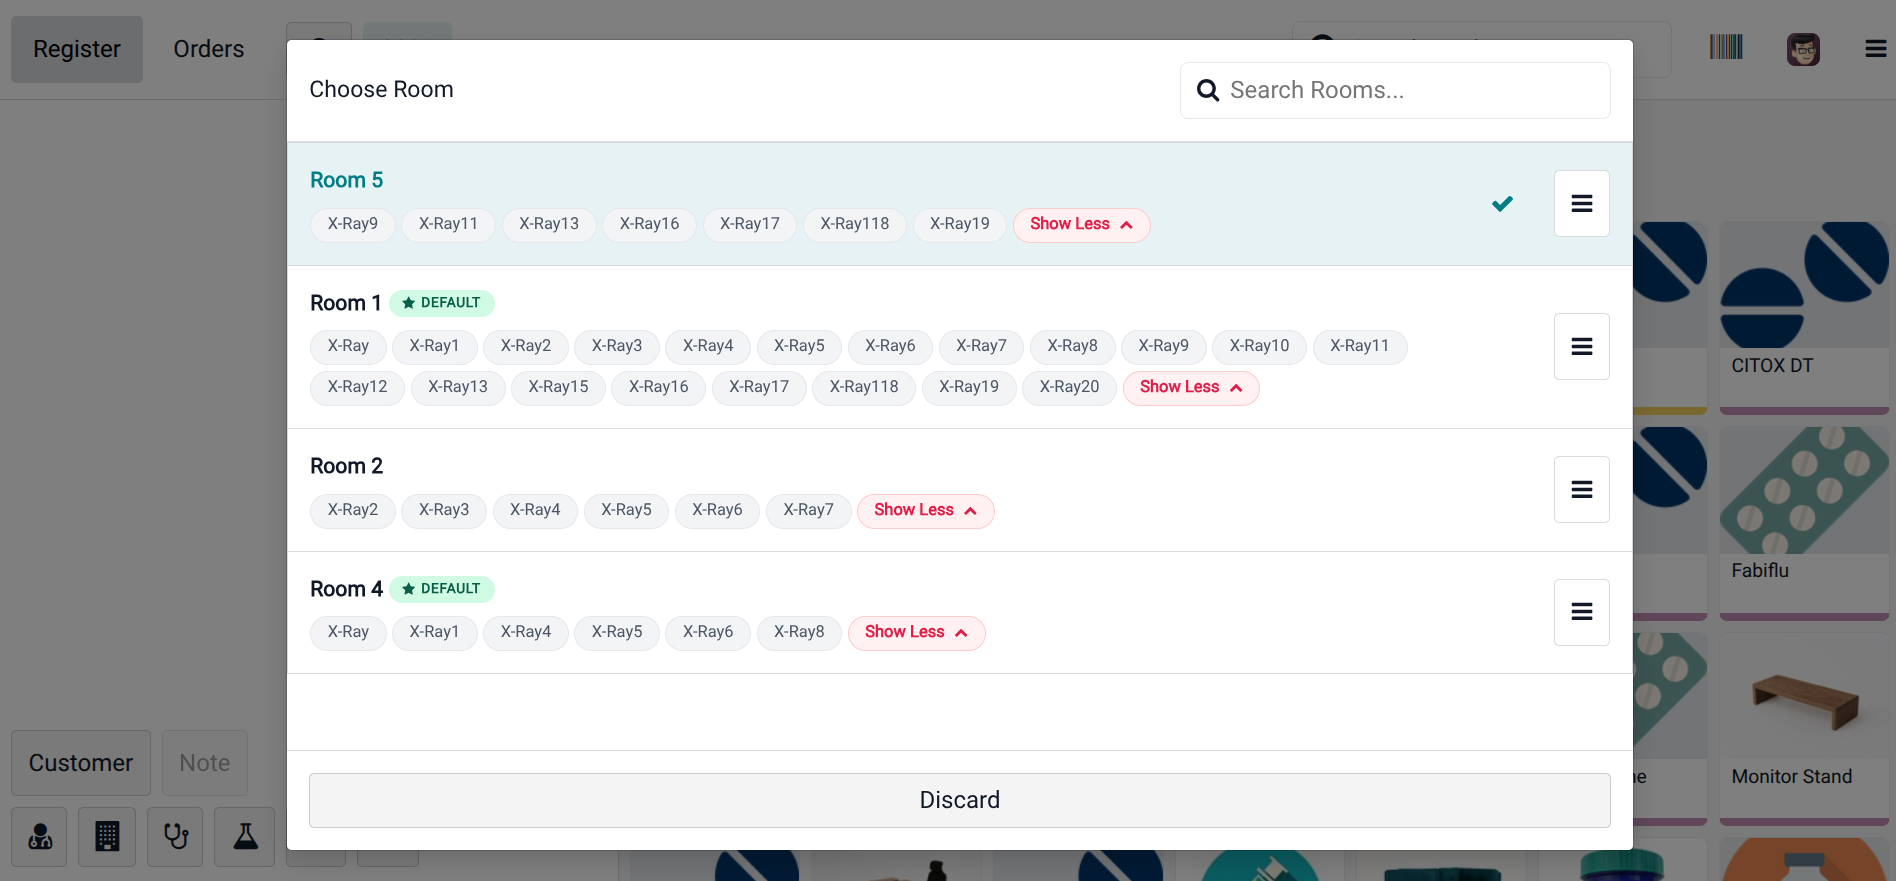Select Room 2 as the room

[x=346, y=466]
